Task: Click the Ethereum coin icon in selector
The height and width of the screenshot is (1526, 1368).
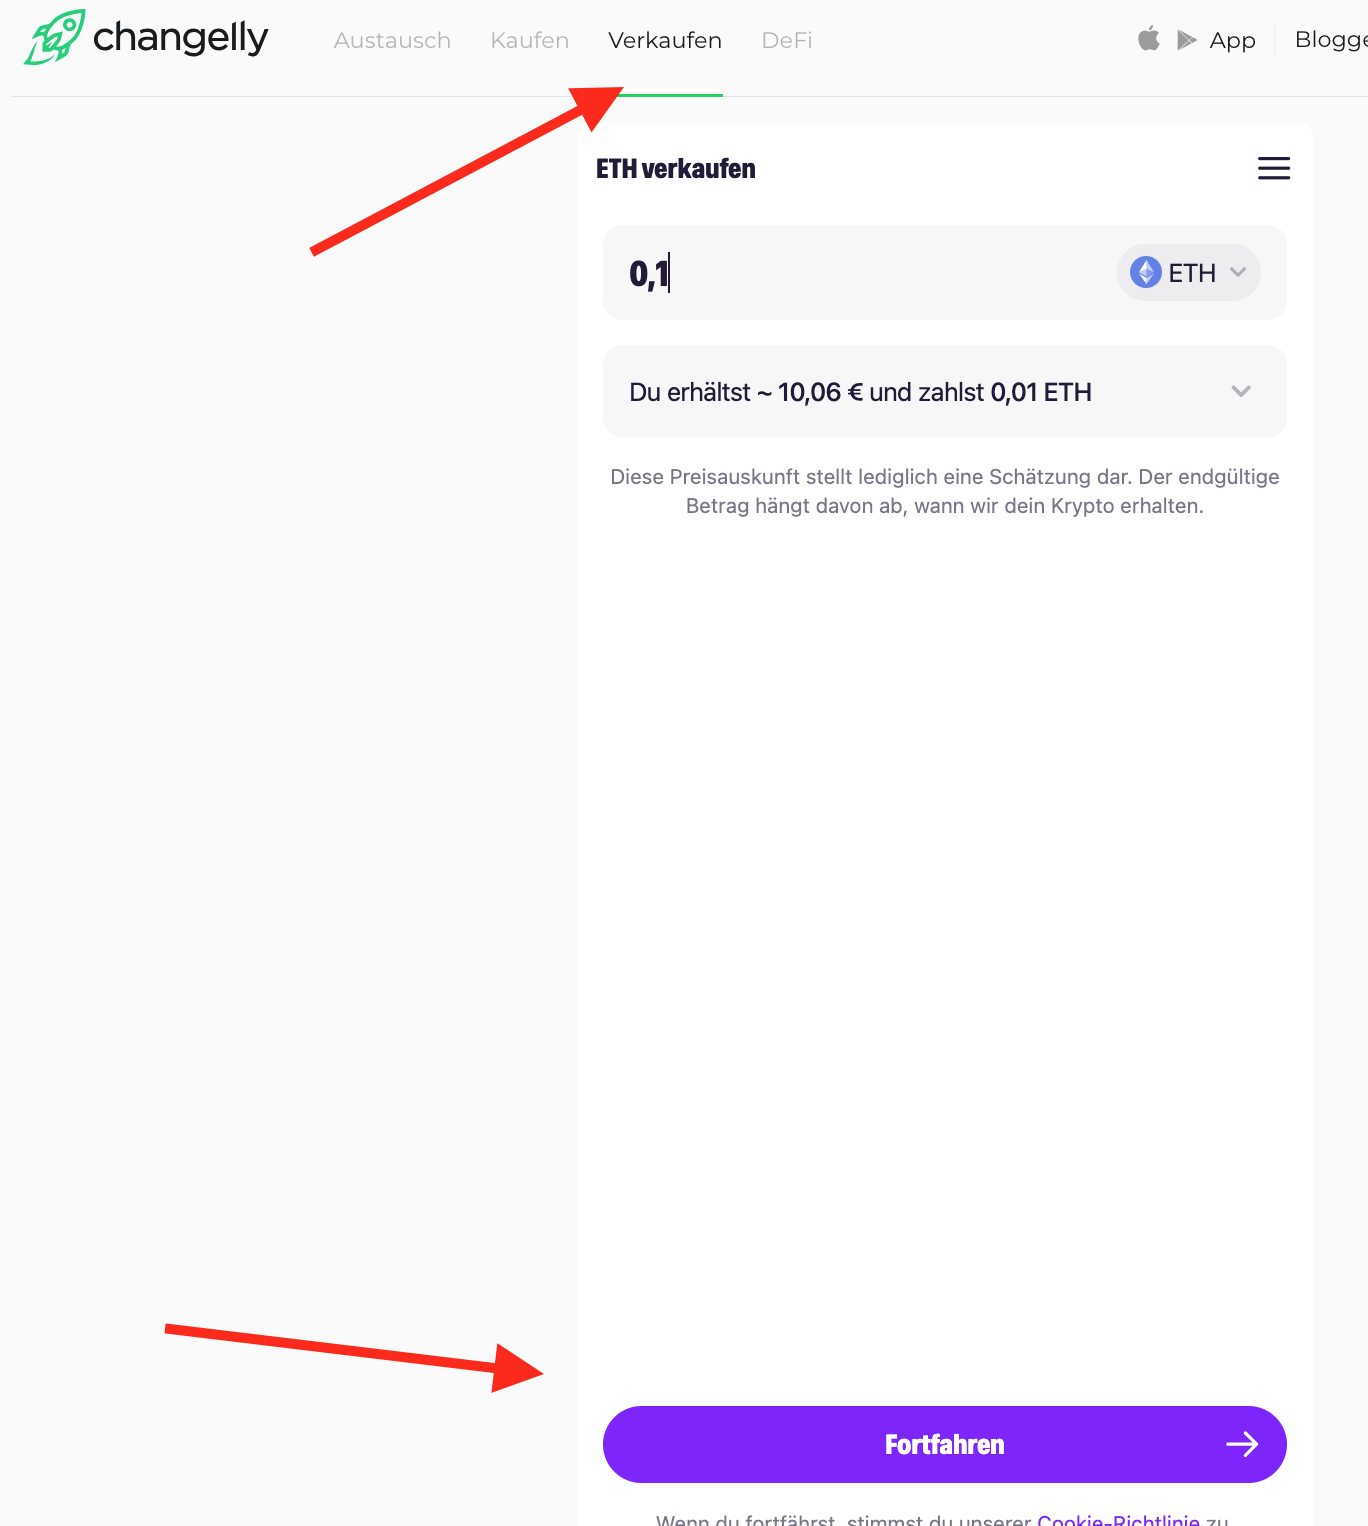Action: click(x=1145, y=272)
